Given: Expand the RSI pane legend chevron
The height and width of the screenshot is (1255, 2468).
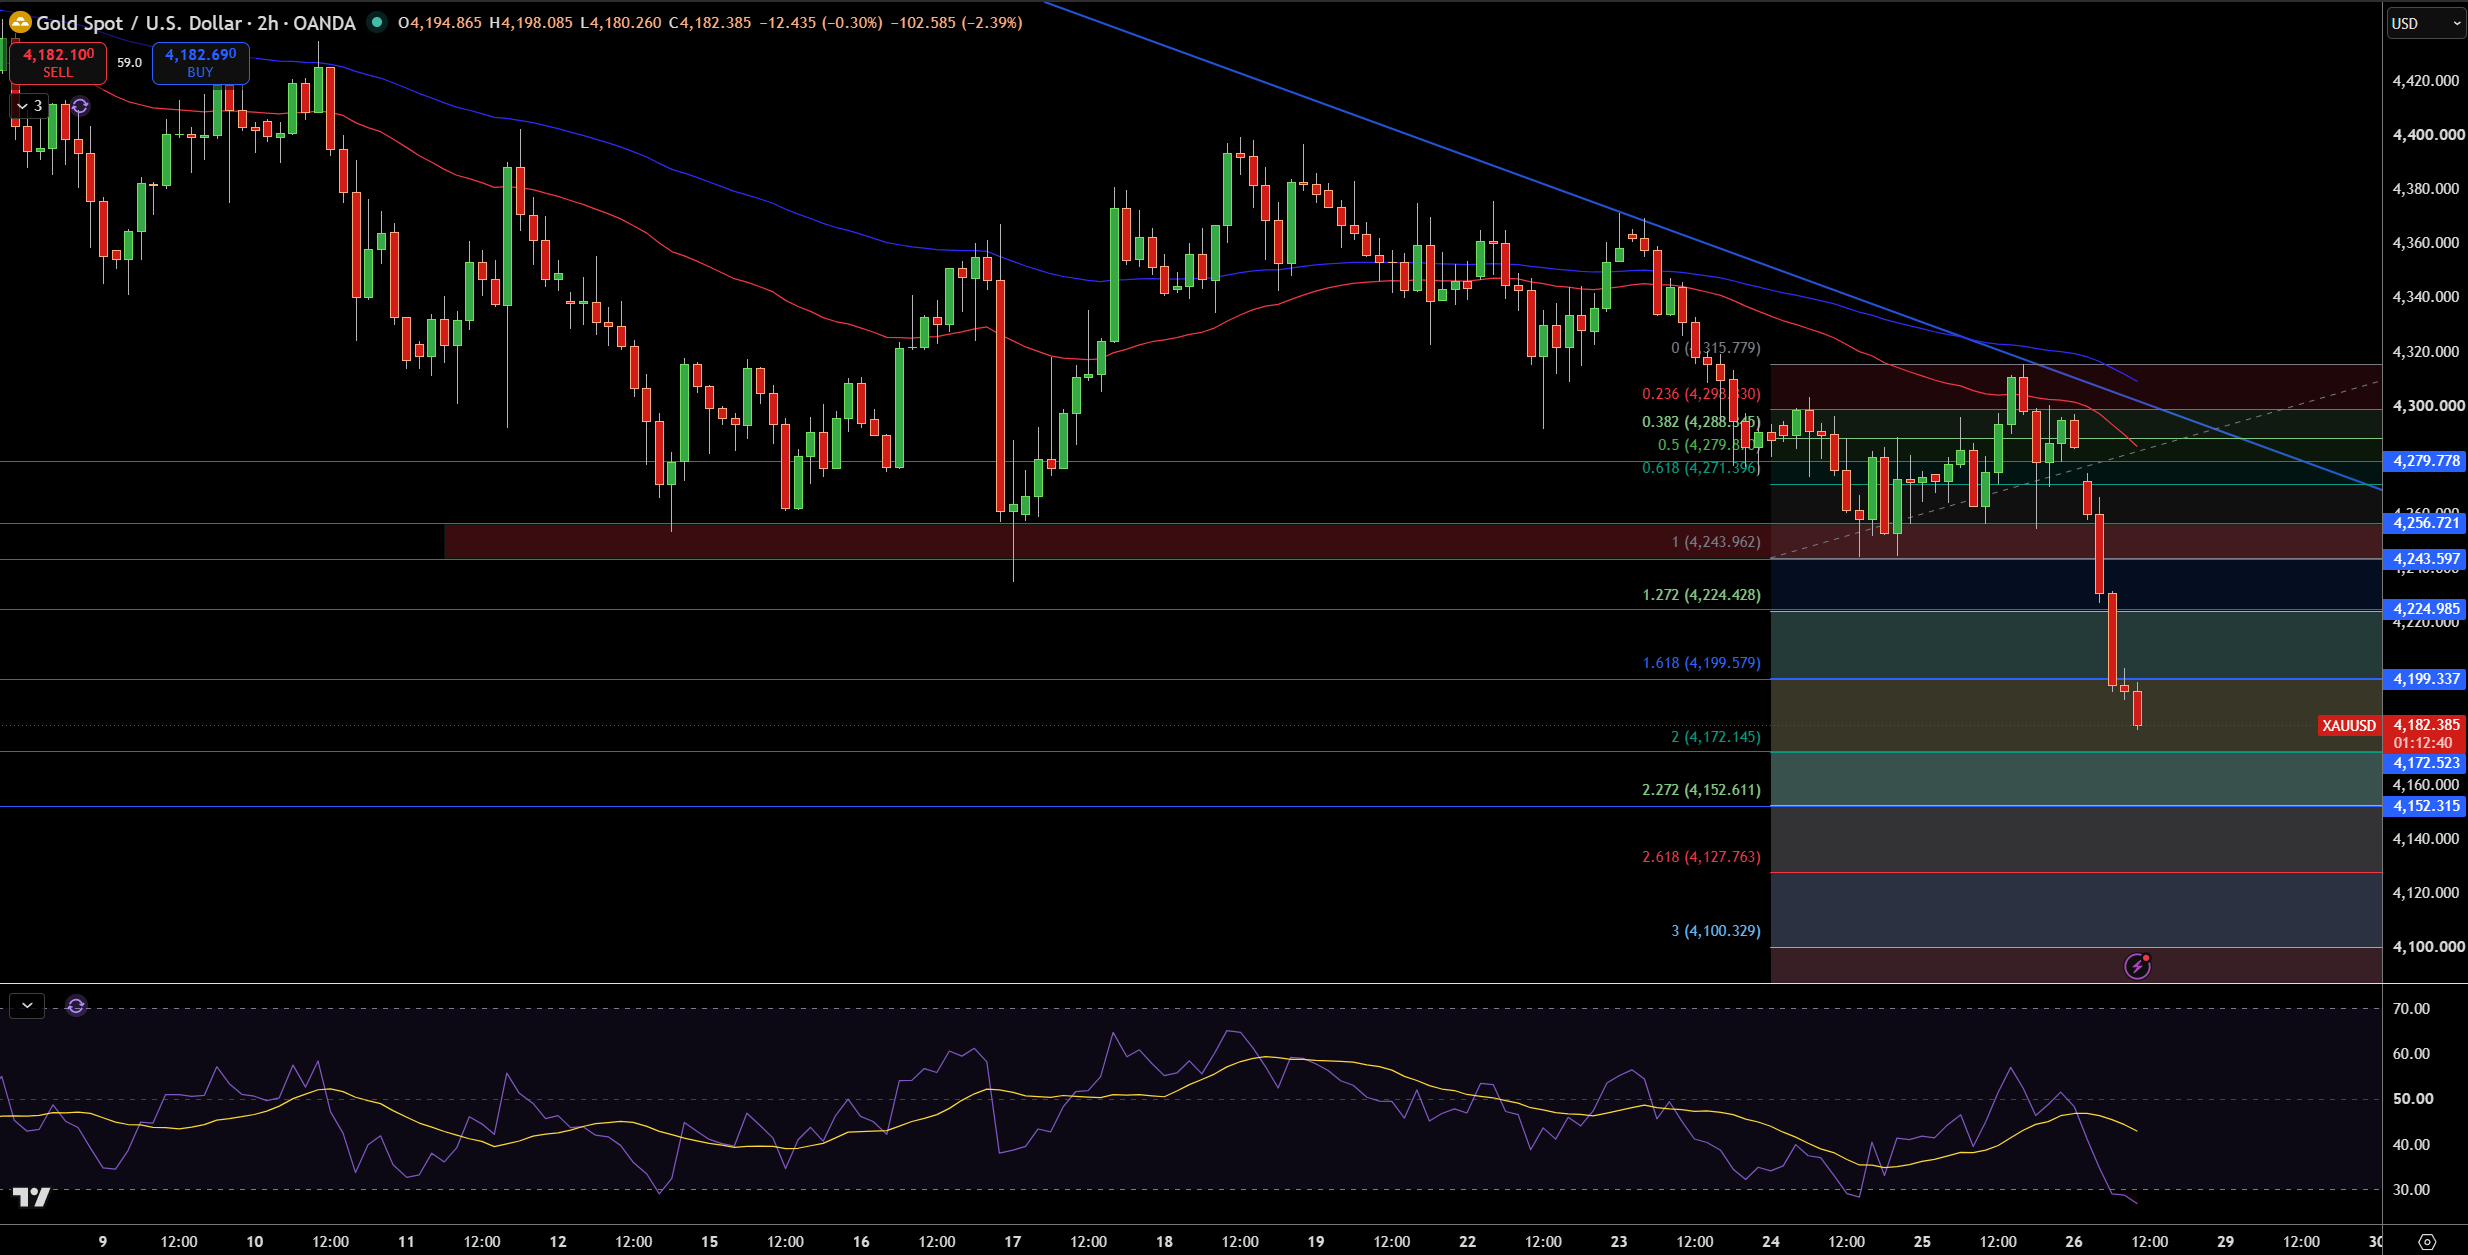Looking at the screenshot, I should [27, 1005].
